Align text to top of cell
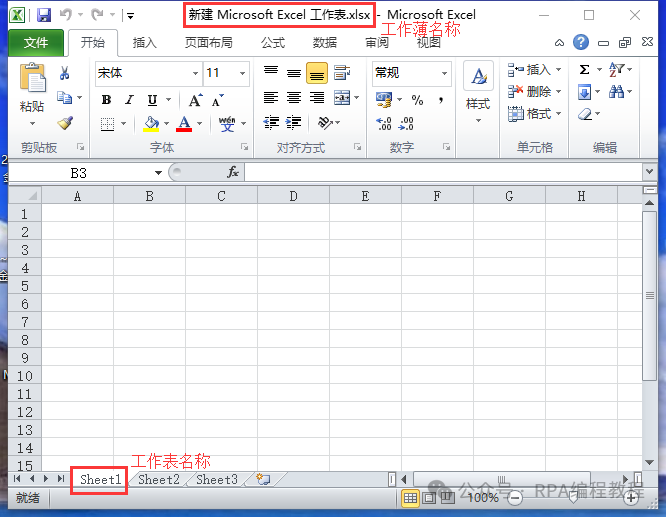Image resolution: width=666 pixels, height=517 pixels. [x=271, y=71]
